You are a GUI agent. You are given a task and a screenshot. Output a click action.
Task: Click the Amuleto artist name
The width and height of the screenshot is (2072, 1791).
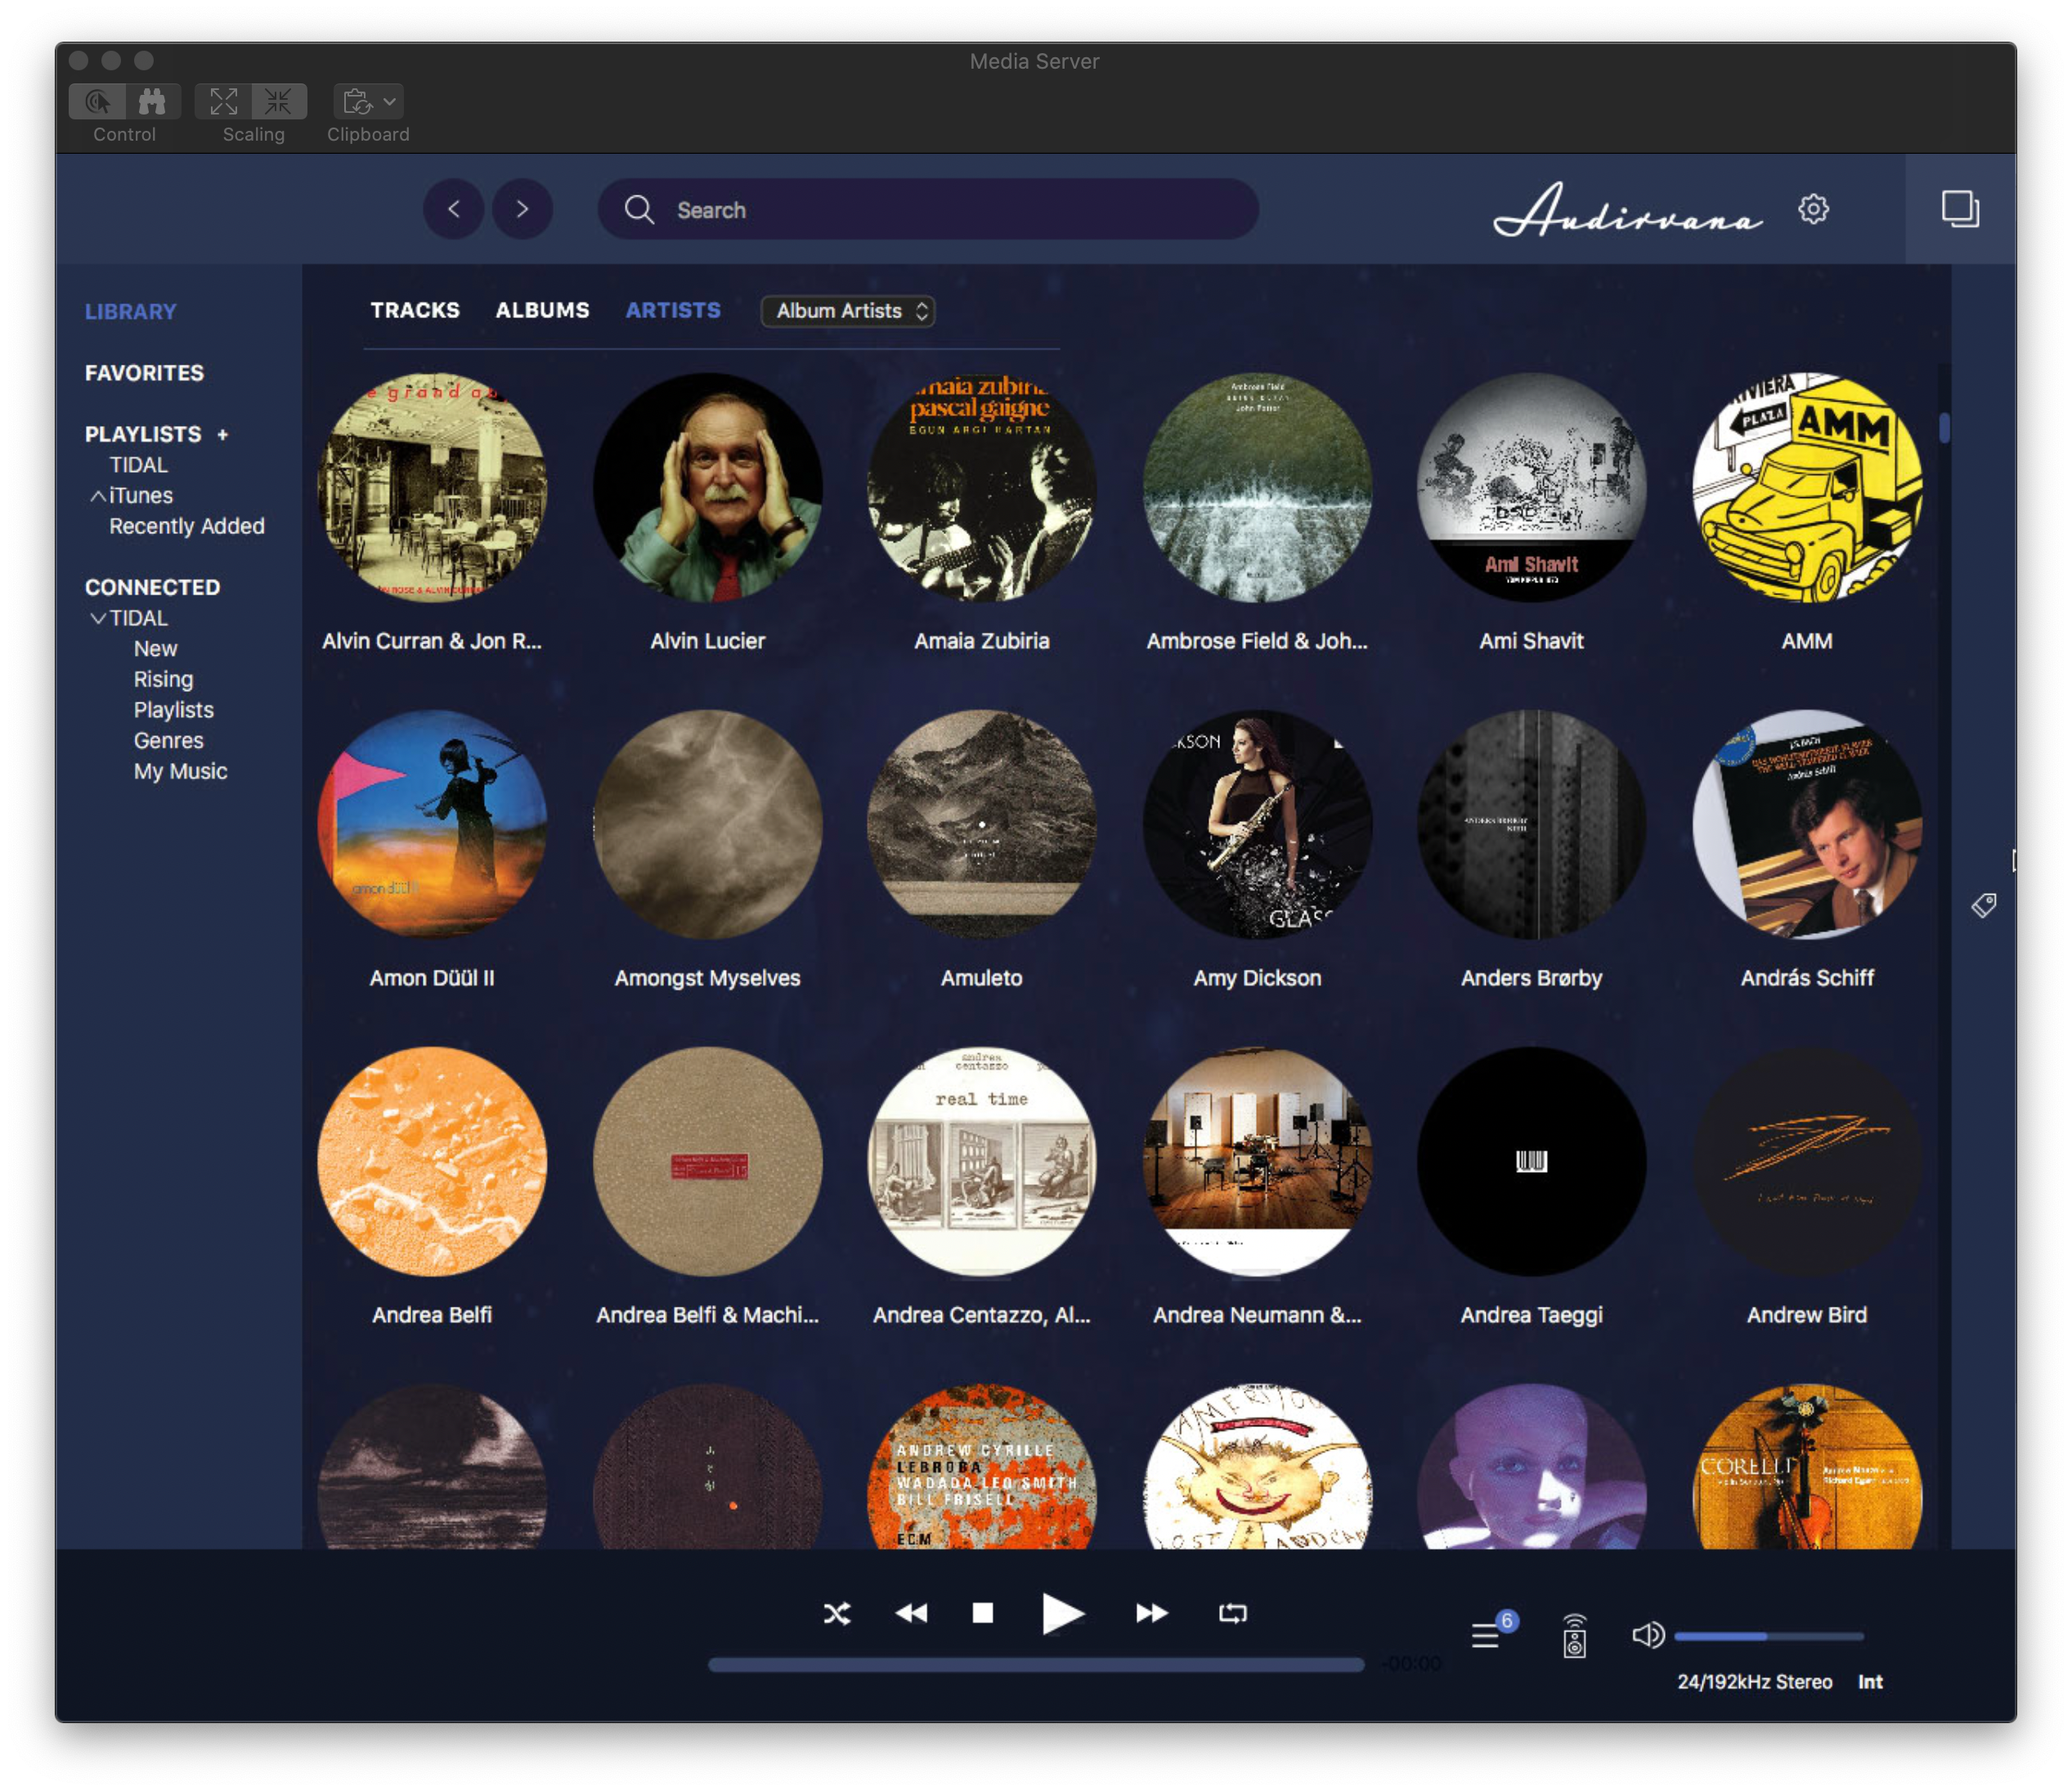click(x=982, y=978)
